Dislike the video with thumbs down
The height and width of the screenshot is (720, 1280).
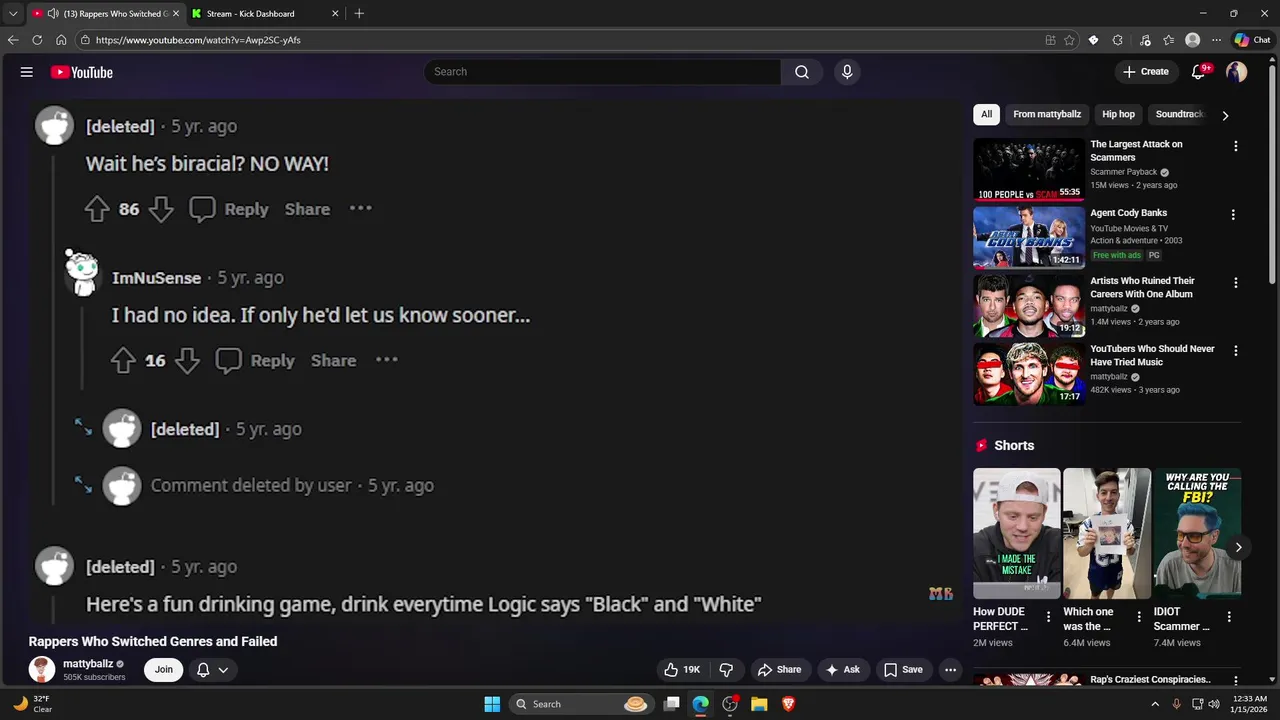(x=727, y=670)
